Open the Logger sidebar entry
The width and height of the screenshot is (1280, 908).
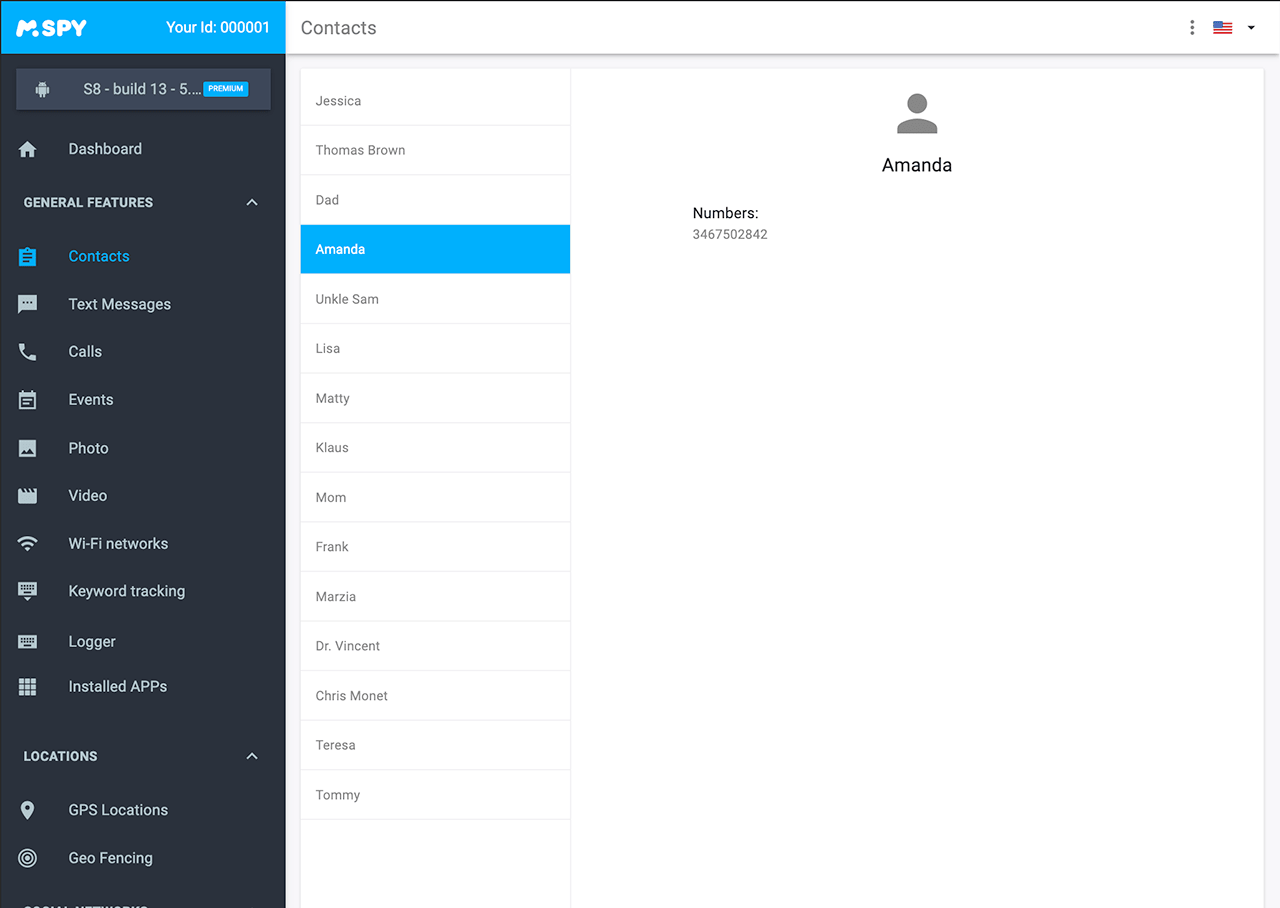click(92, 642)
